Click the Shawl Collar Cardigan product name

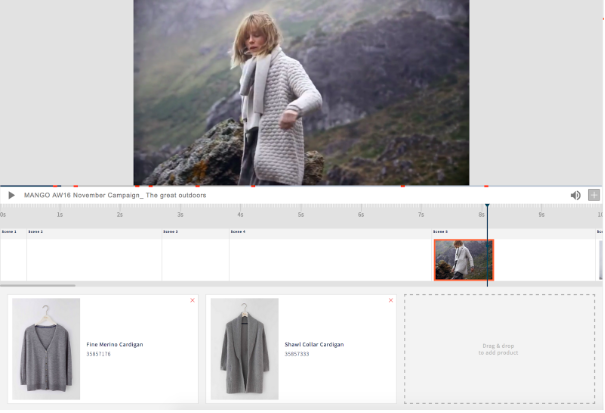[314, 344]
